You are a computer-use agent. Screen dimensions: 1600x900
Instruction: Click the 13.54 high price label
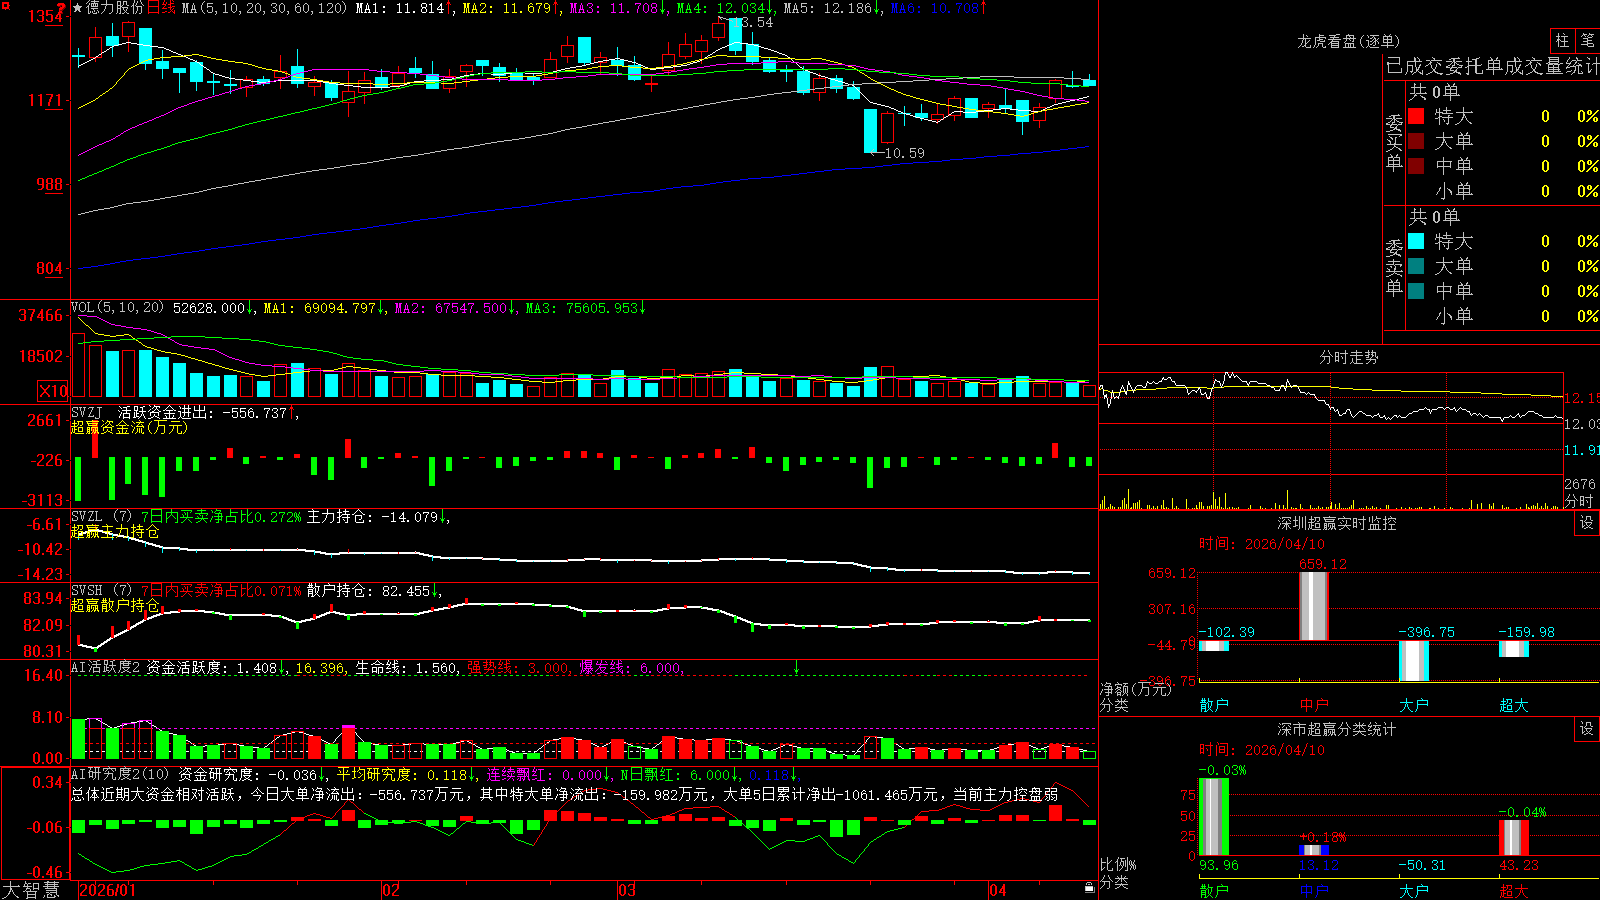753,22
